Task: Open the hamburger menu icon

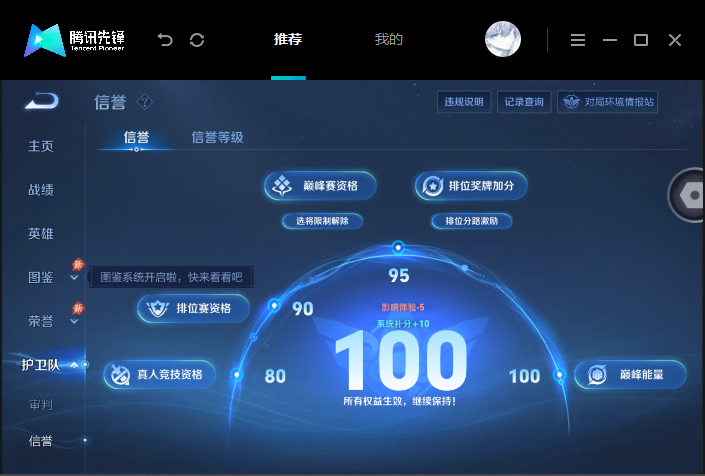Action: (x=578, y=40)
